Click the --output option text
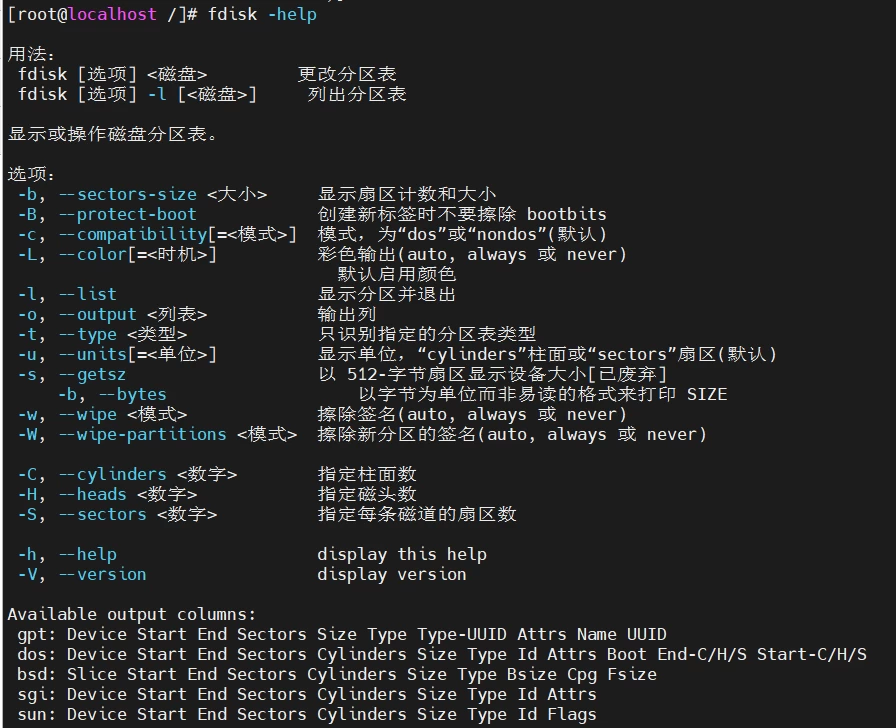Screen dimensions: 896x728 (x=98, y=314)
